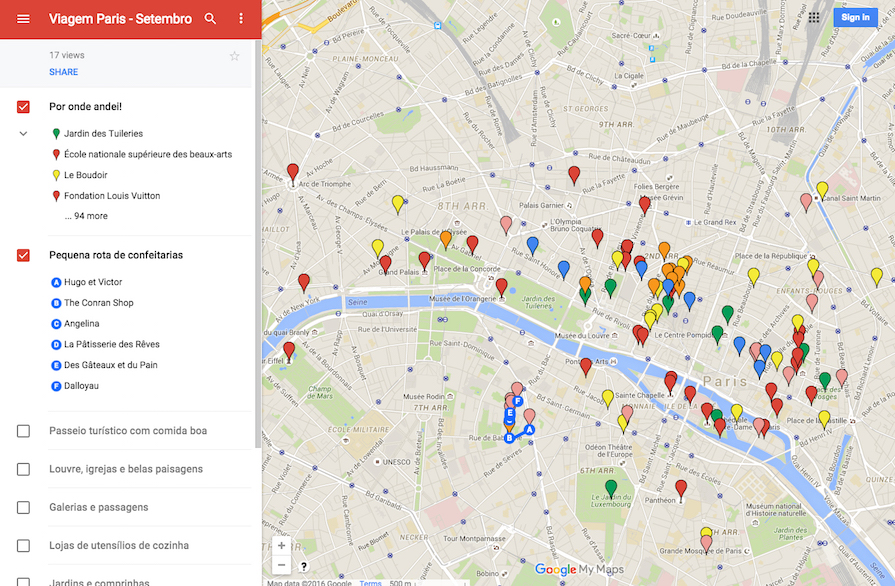Enable Lojas de utensílios de cozinha layer
This screenshot has width=895, height=586.
click(23, 545)
